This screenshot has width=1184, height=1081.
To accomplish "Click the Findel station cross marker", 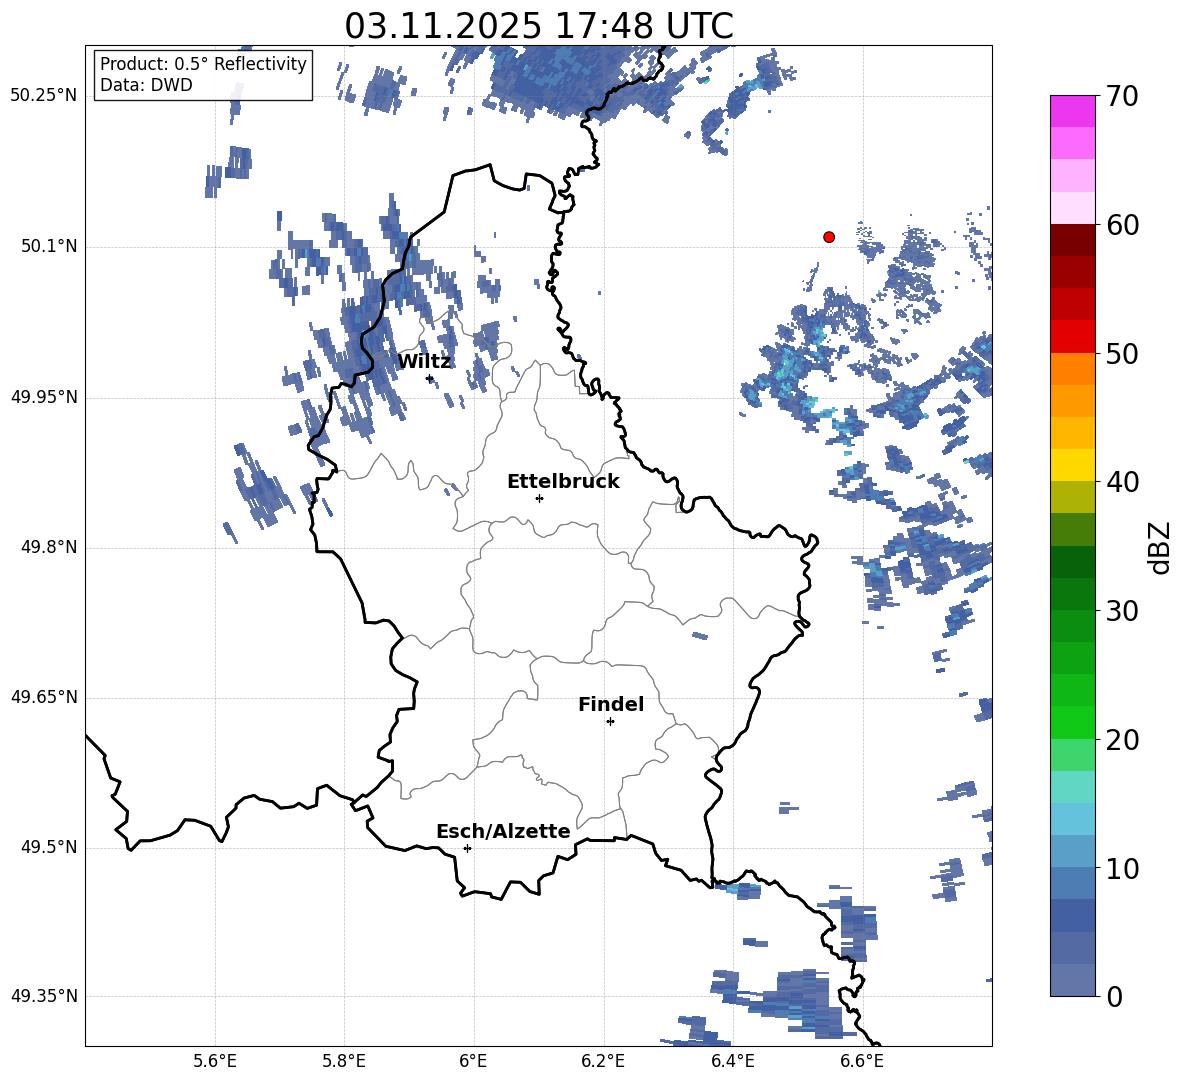I will (610, 722).
